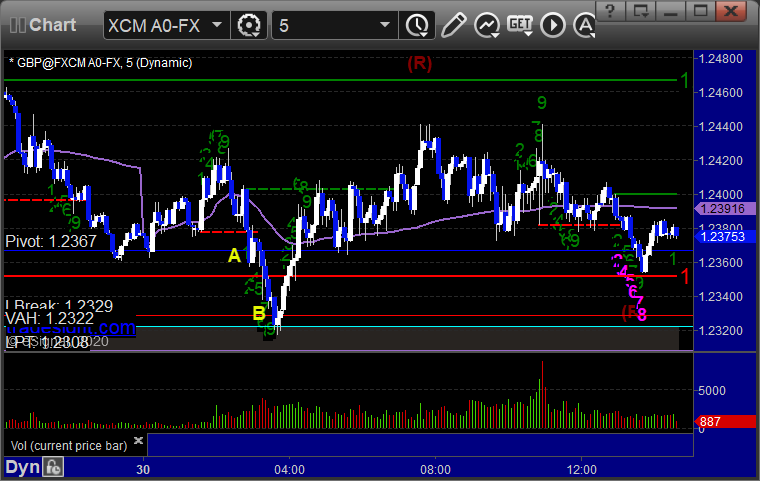Open the time template clock menu
Image resolution: width=760 pixels, height=481 pixels.
417,25
